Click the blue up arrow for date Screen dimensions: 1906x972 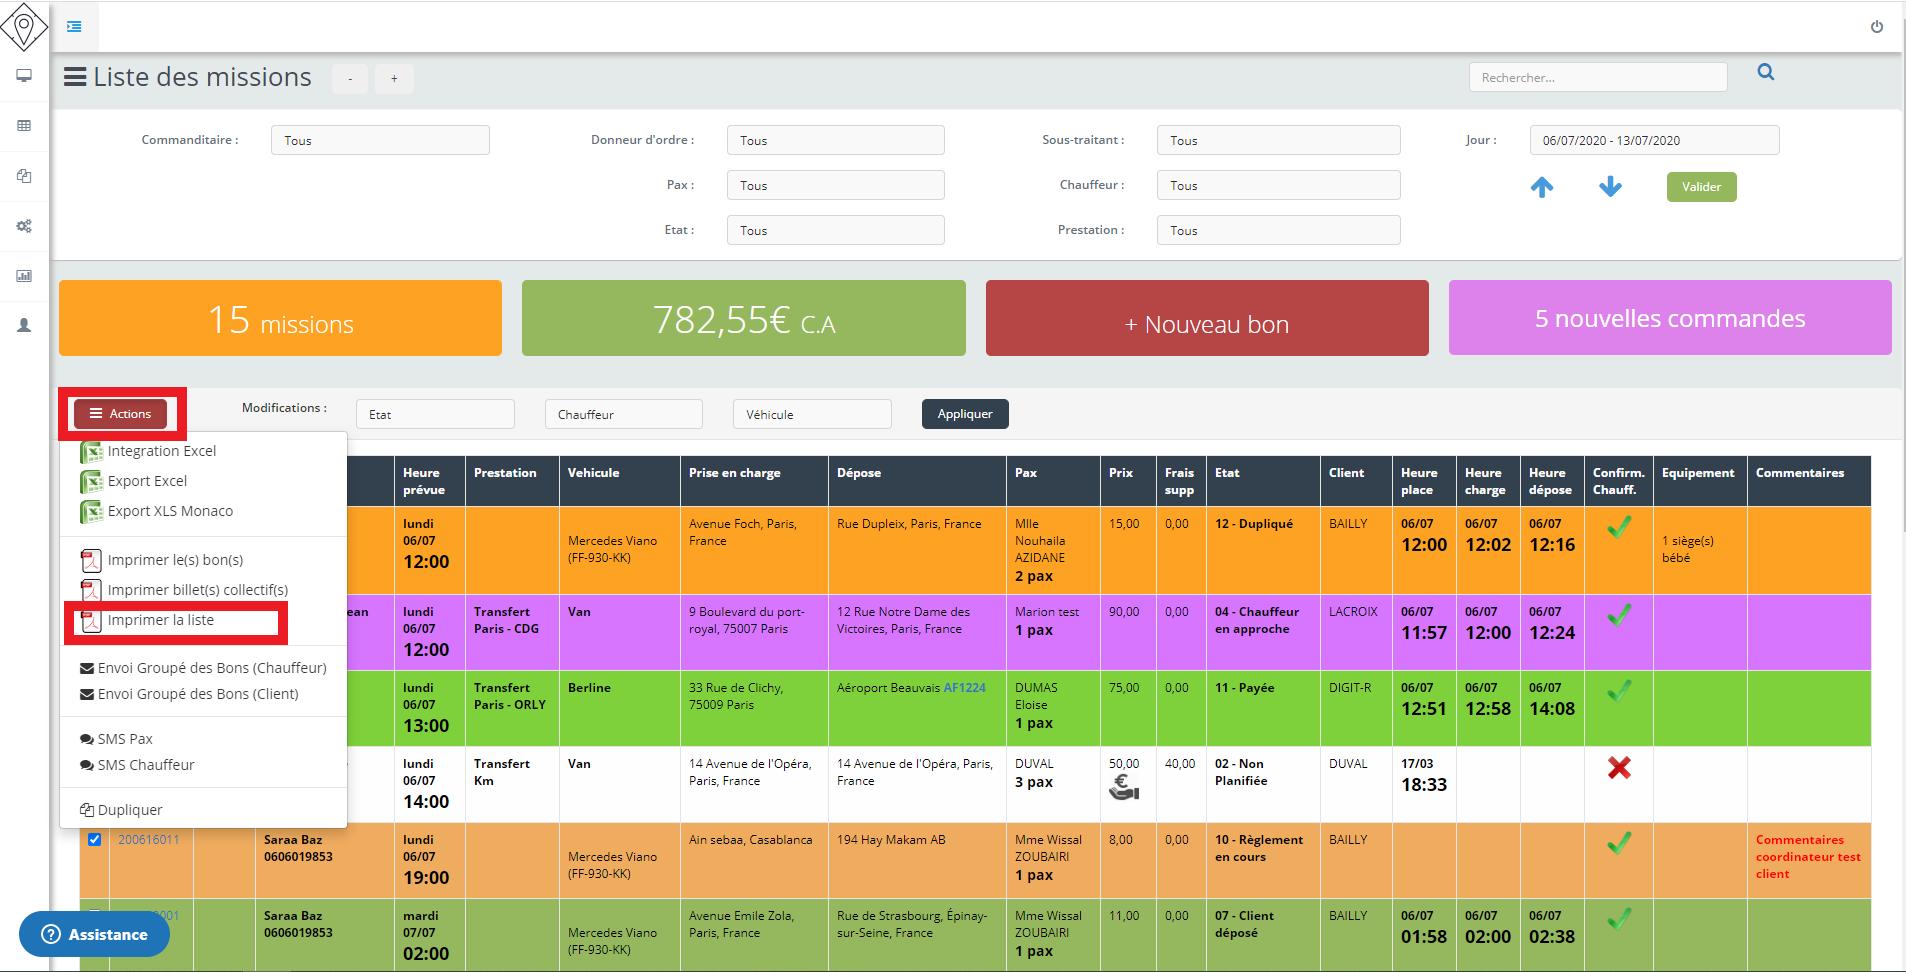tap(1541, 187)
